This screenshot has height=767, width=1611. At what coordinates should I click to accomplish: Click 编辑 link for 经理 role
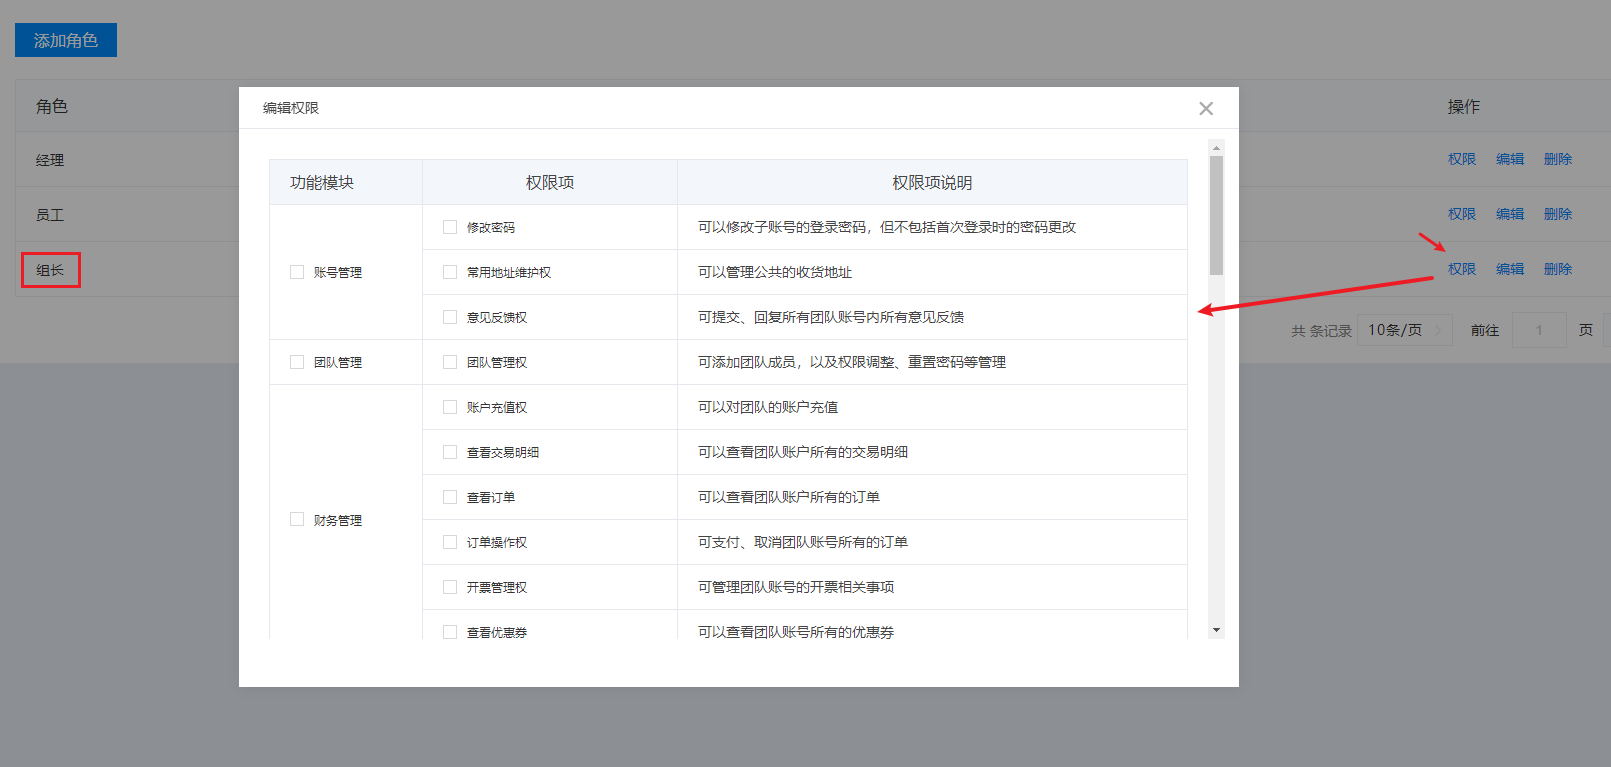[x=1509, y=159]
